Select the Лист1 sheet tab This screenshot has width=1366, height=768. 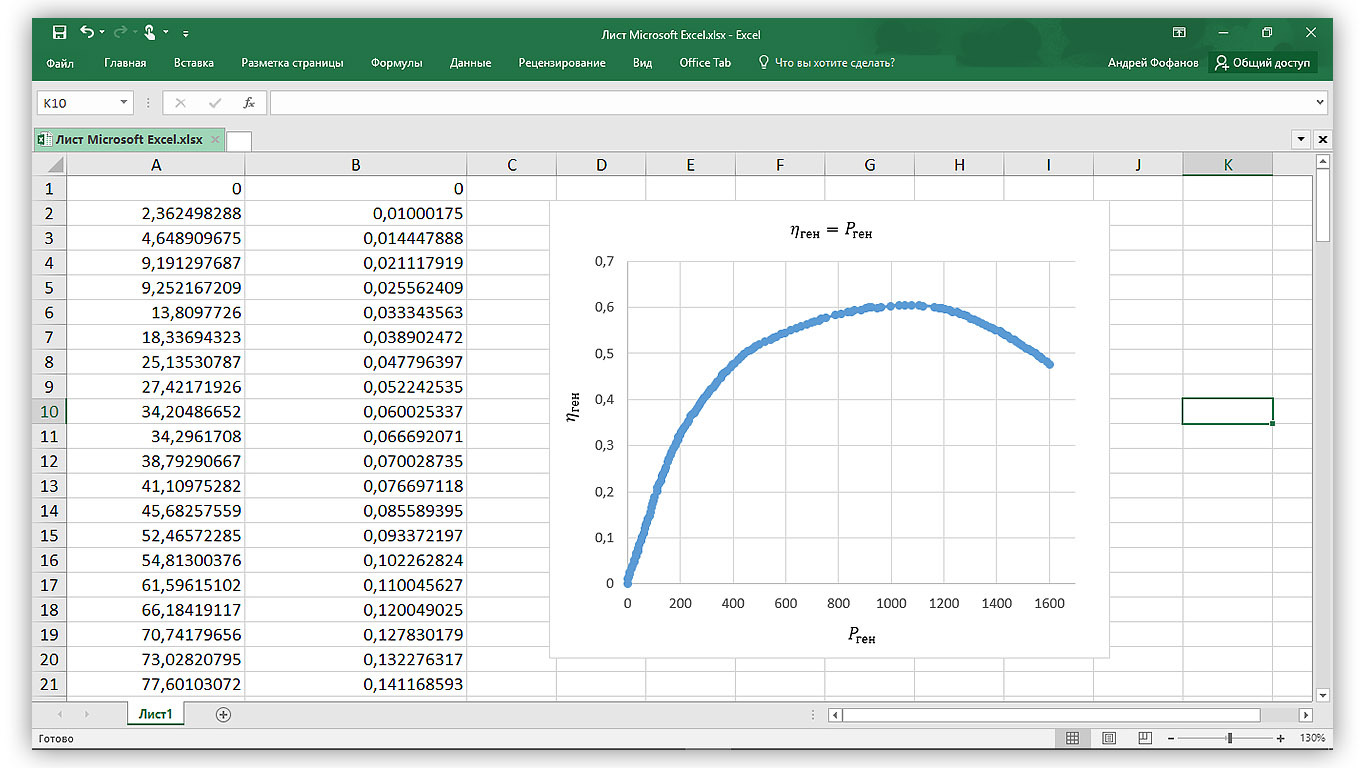[x=156, y=714]
